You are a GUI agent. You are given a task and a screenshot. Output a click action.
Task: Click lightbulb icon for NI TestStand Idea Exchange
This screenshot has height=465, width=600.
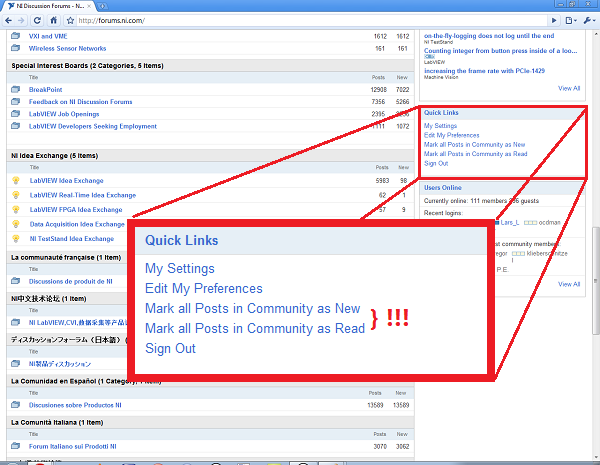[16, 238]
